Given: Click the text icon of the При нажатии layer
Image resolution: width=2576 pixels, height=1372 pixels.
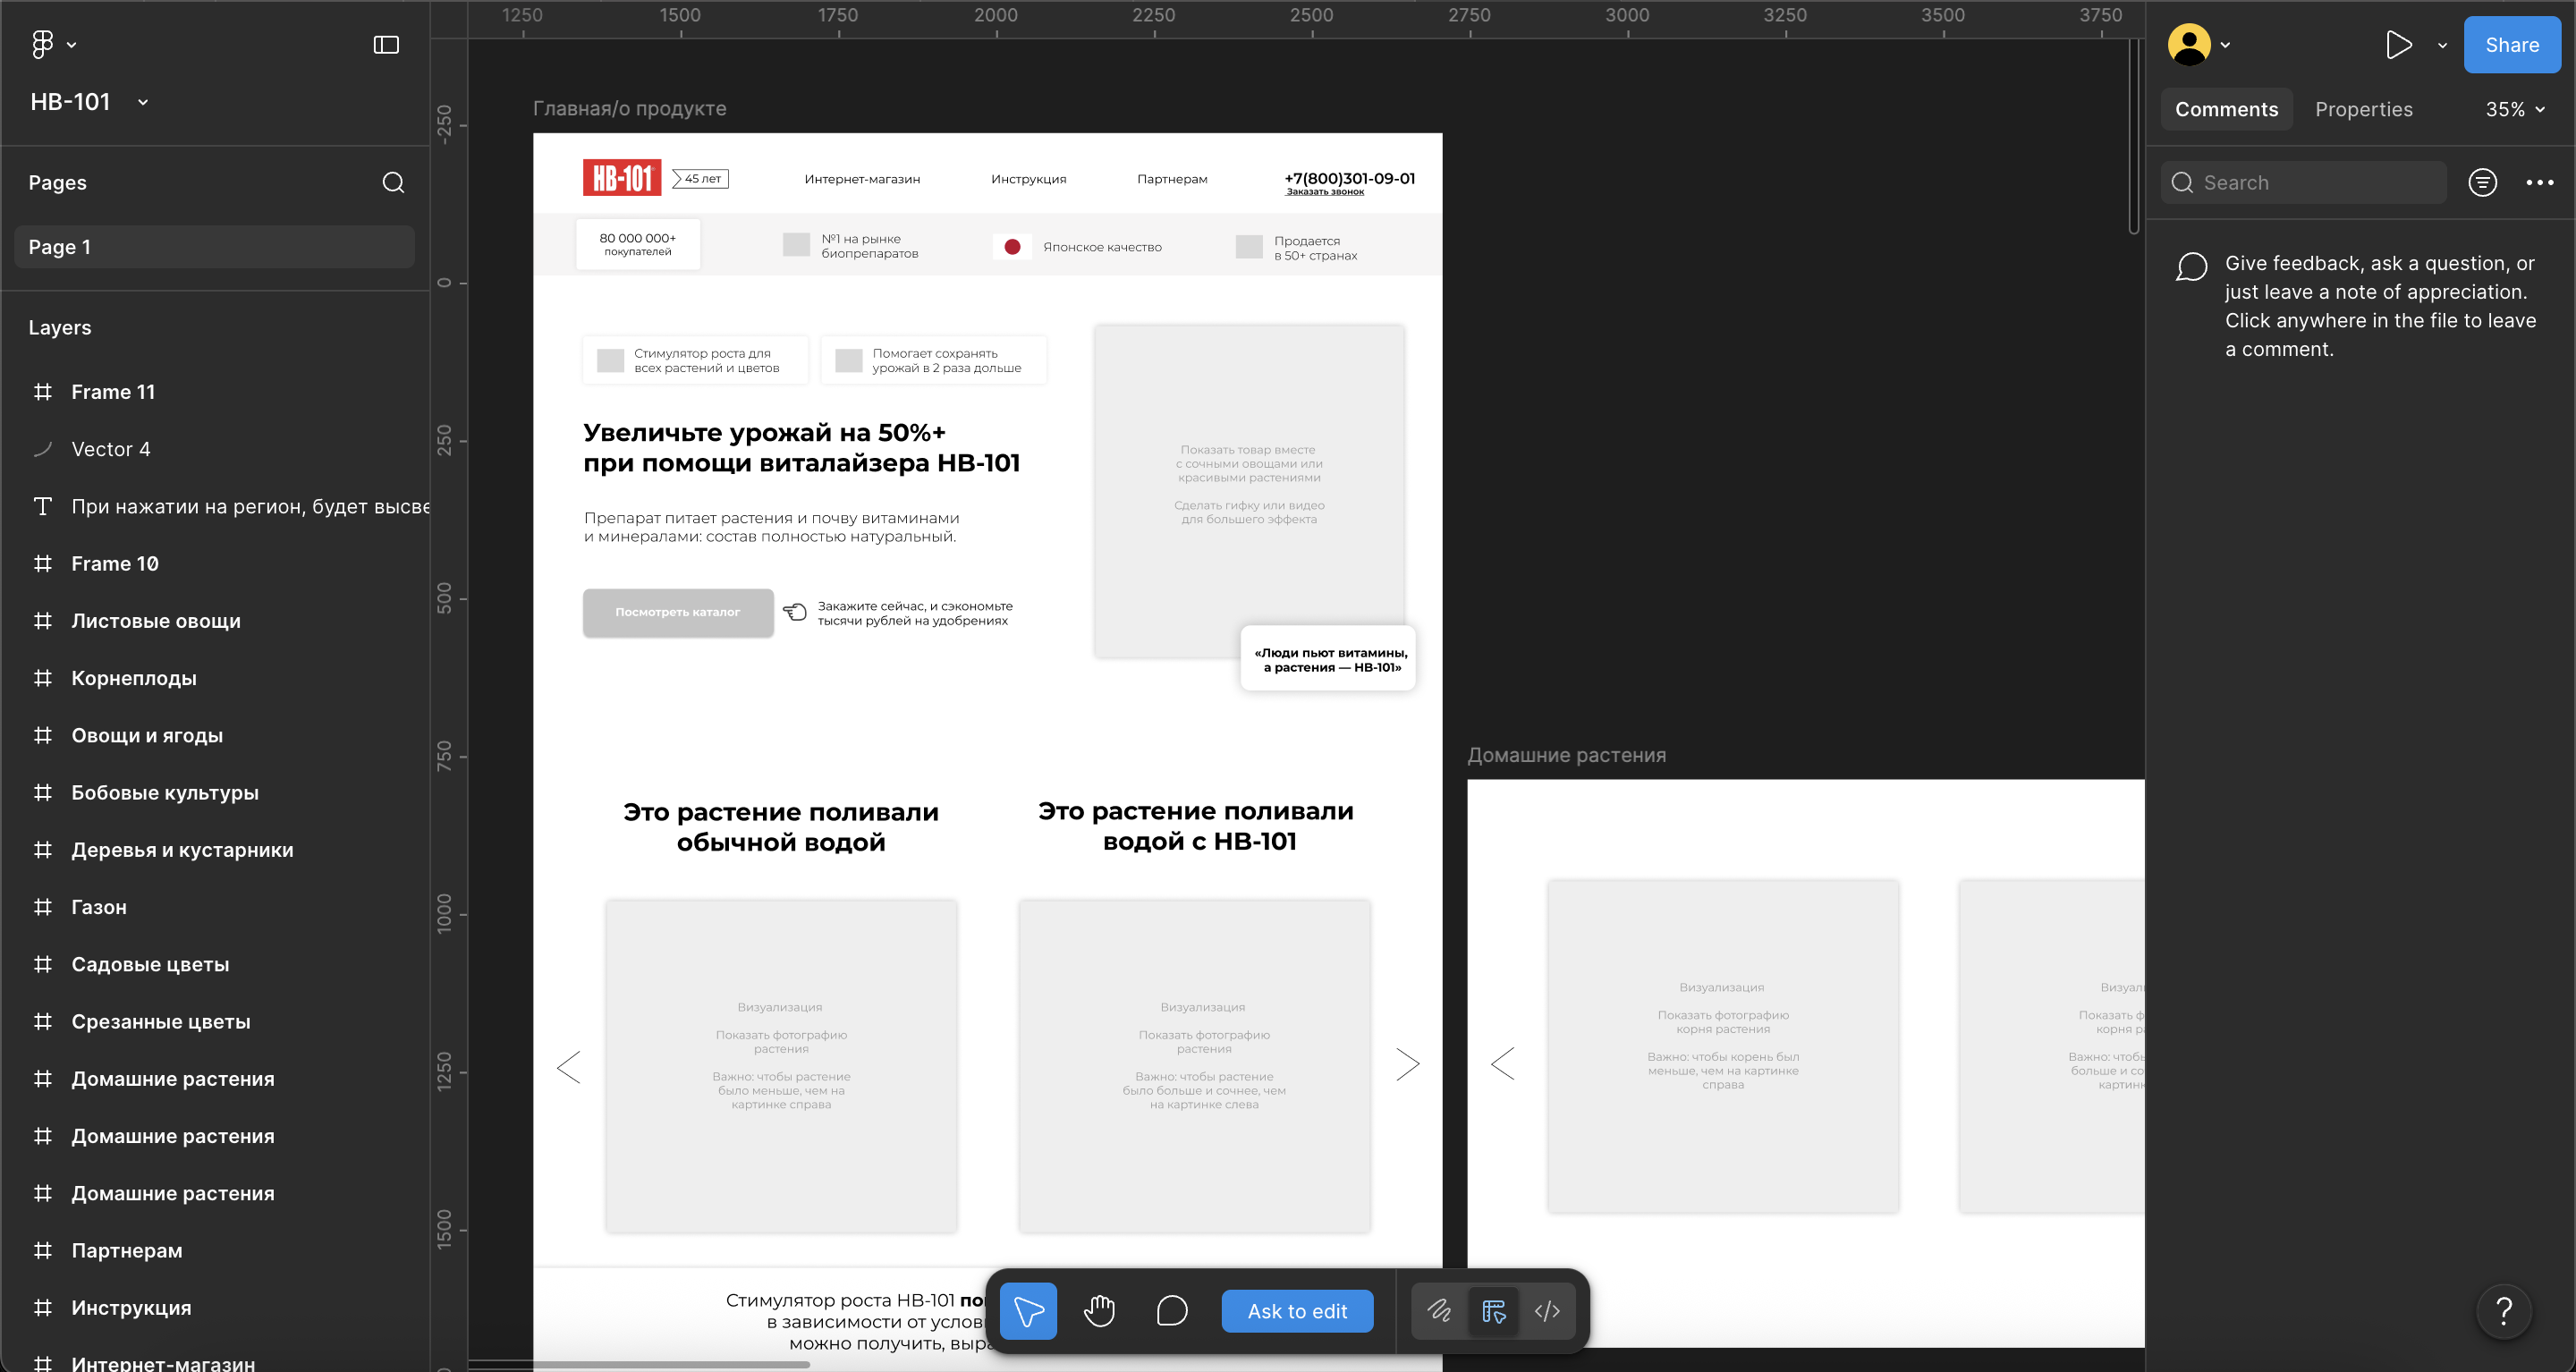Looking at the screenshot, I should click(x=43, y=506).
